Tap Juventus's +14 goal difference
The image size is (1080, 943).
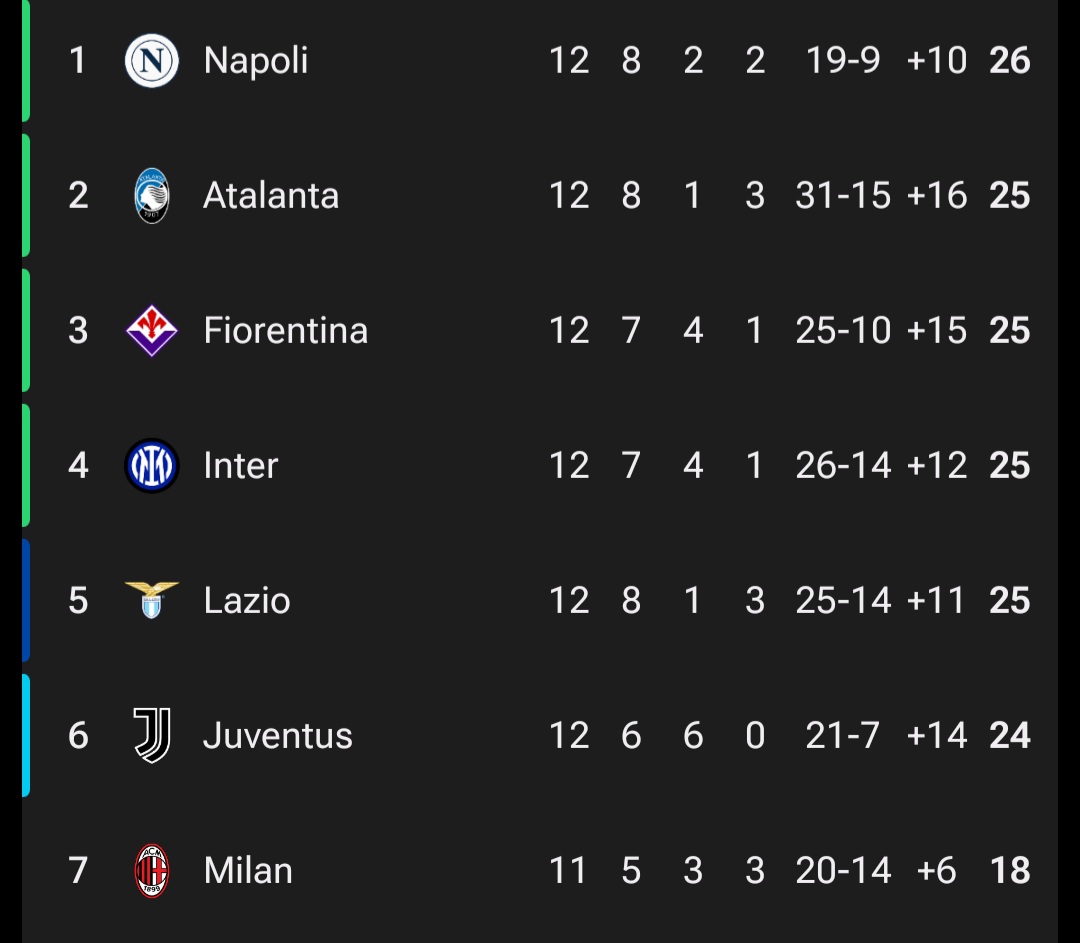(937, 736)
